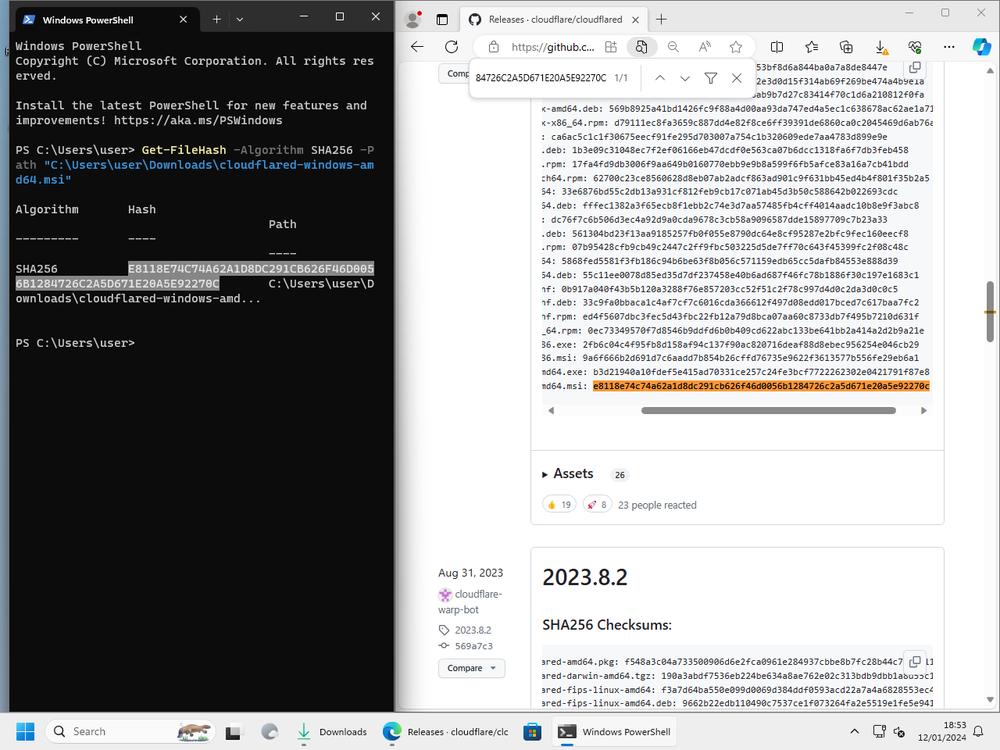Close the Releases cloudflare/cloudflared tab
This screenshot has width=1000, height=750.
635,20
